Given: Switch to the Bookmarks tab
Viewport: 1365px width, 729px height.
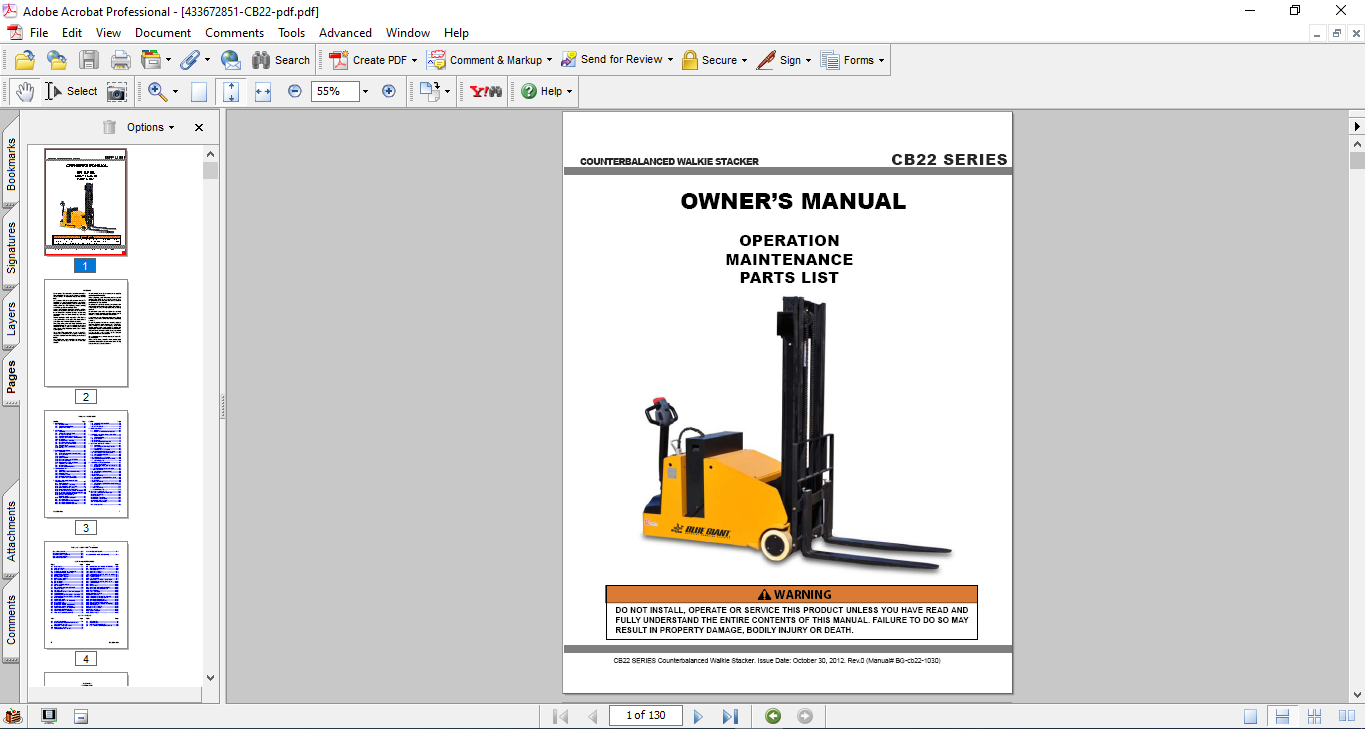Looking at the screenshot, I should (11, 164).
